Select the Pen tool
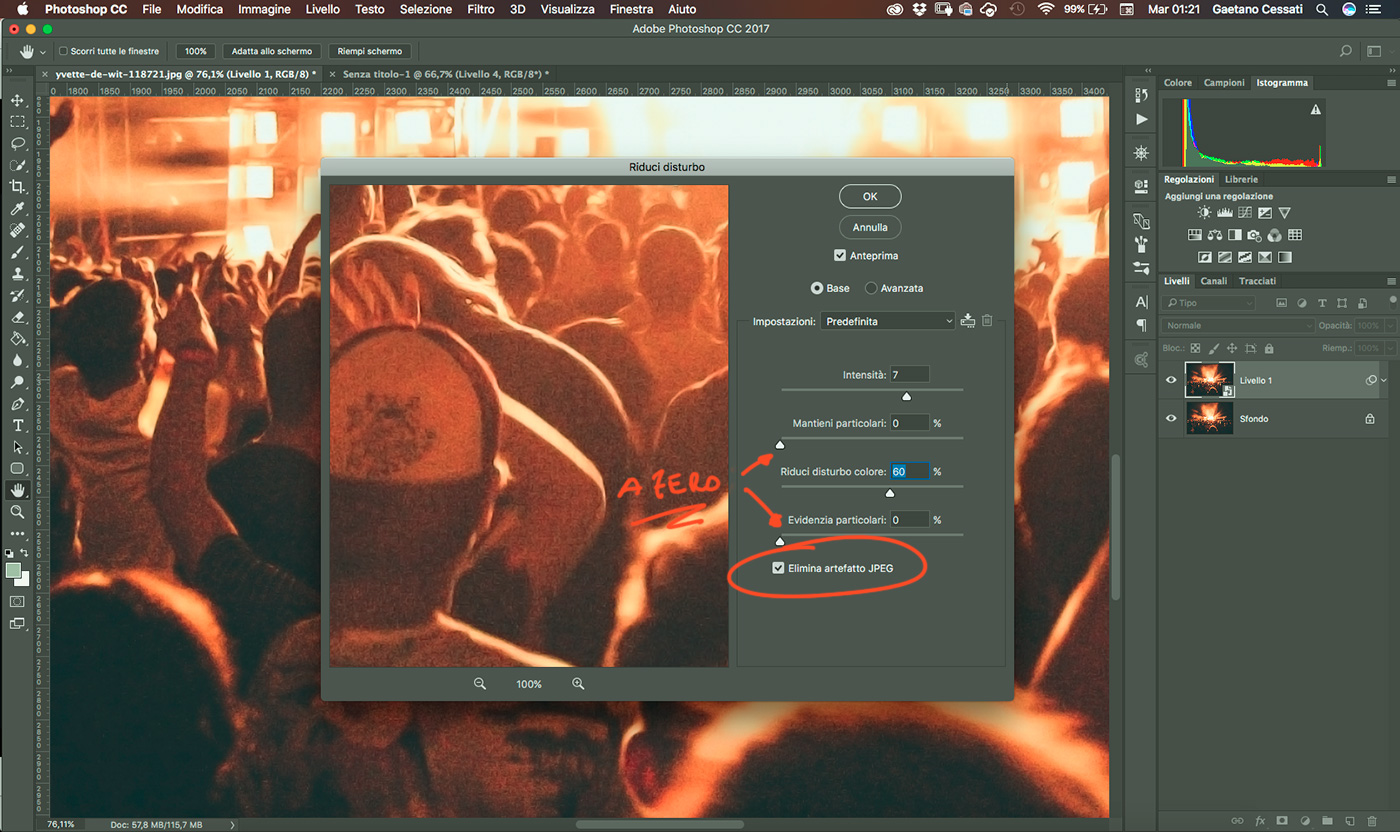 click(x=17, y=404)
